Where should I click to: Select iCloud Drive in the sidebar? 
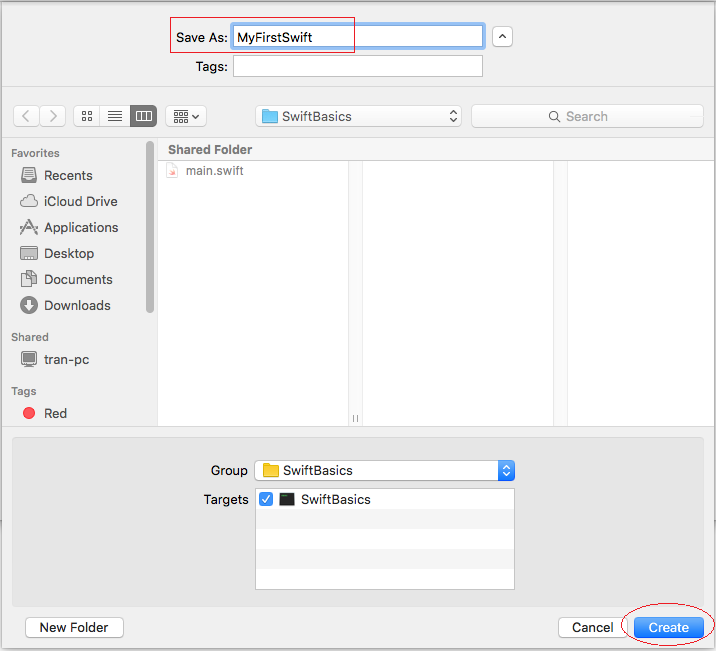point(80,201)
